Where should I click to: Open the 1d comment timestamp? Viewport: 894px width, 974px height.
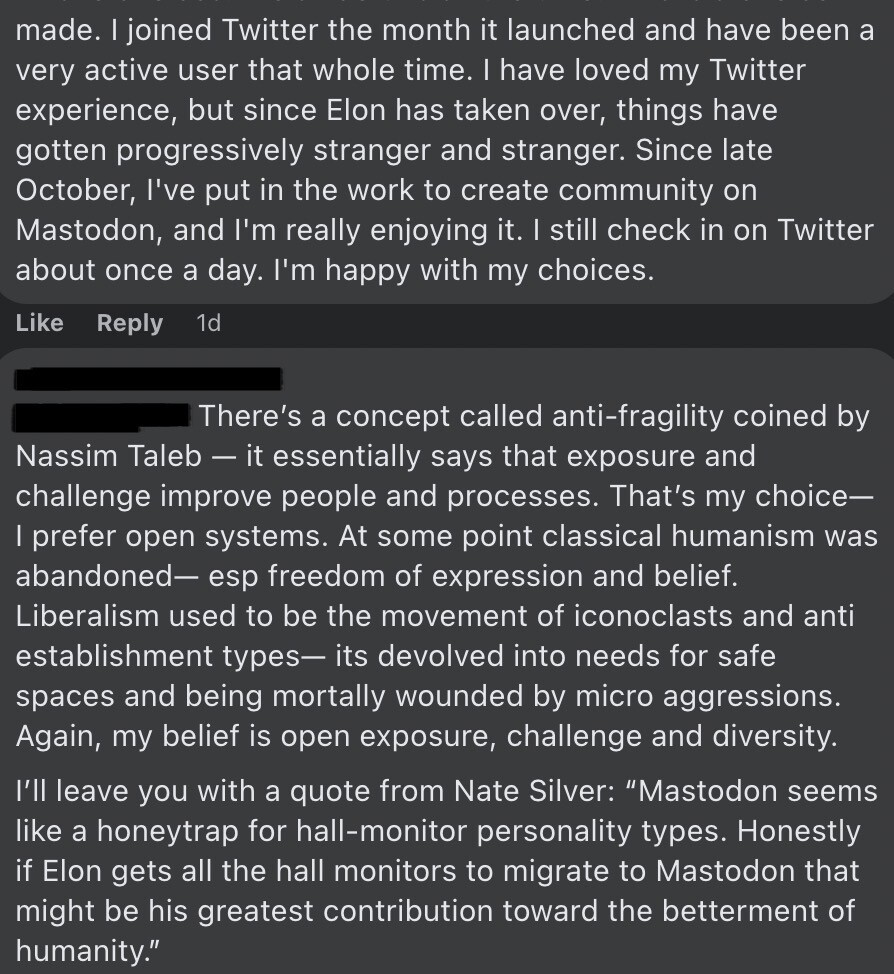tap(208, 323)
